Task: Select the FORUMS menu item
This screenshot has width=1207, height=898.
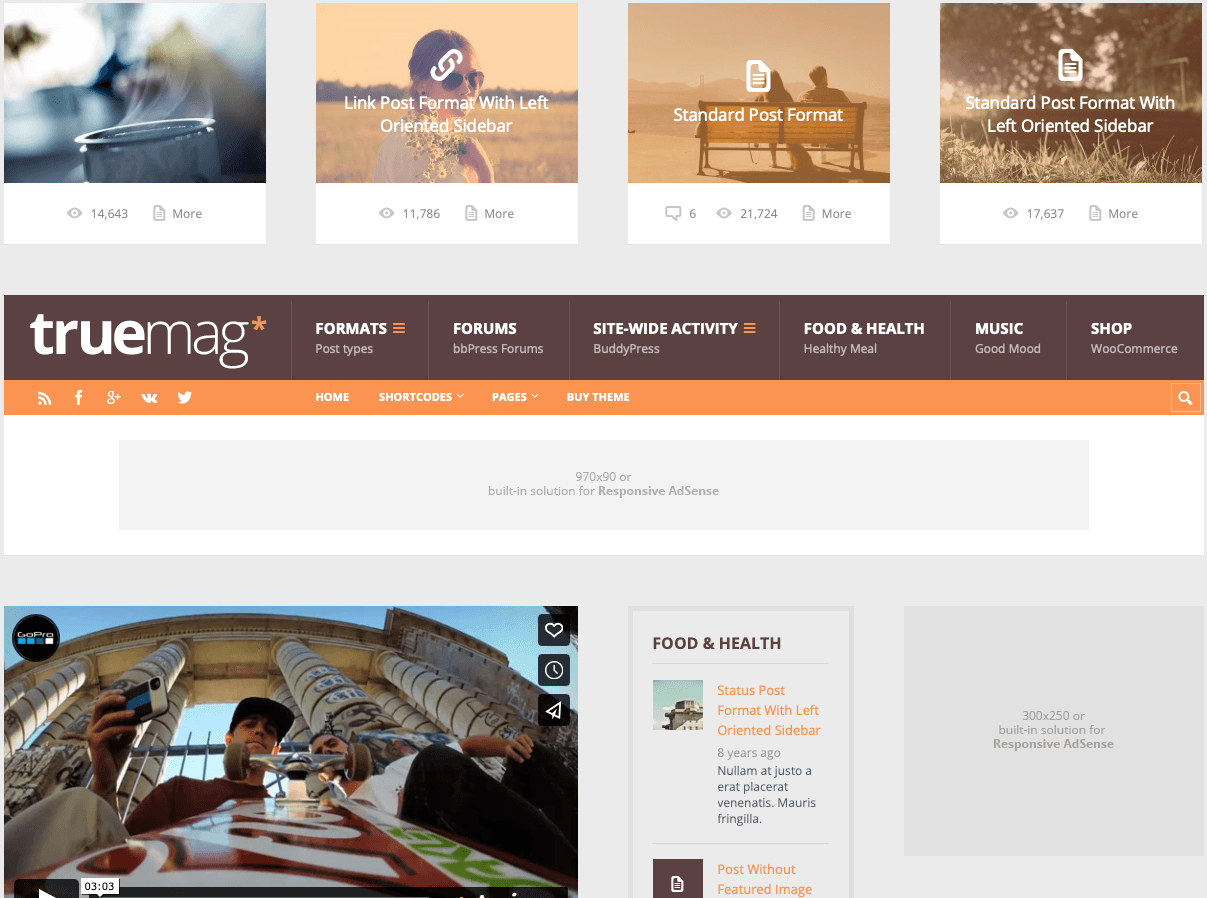Action: [485, 328]
